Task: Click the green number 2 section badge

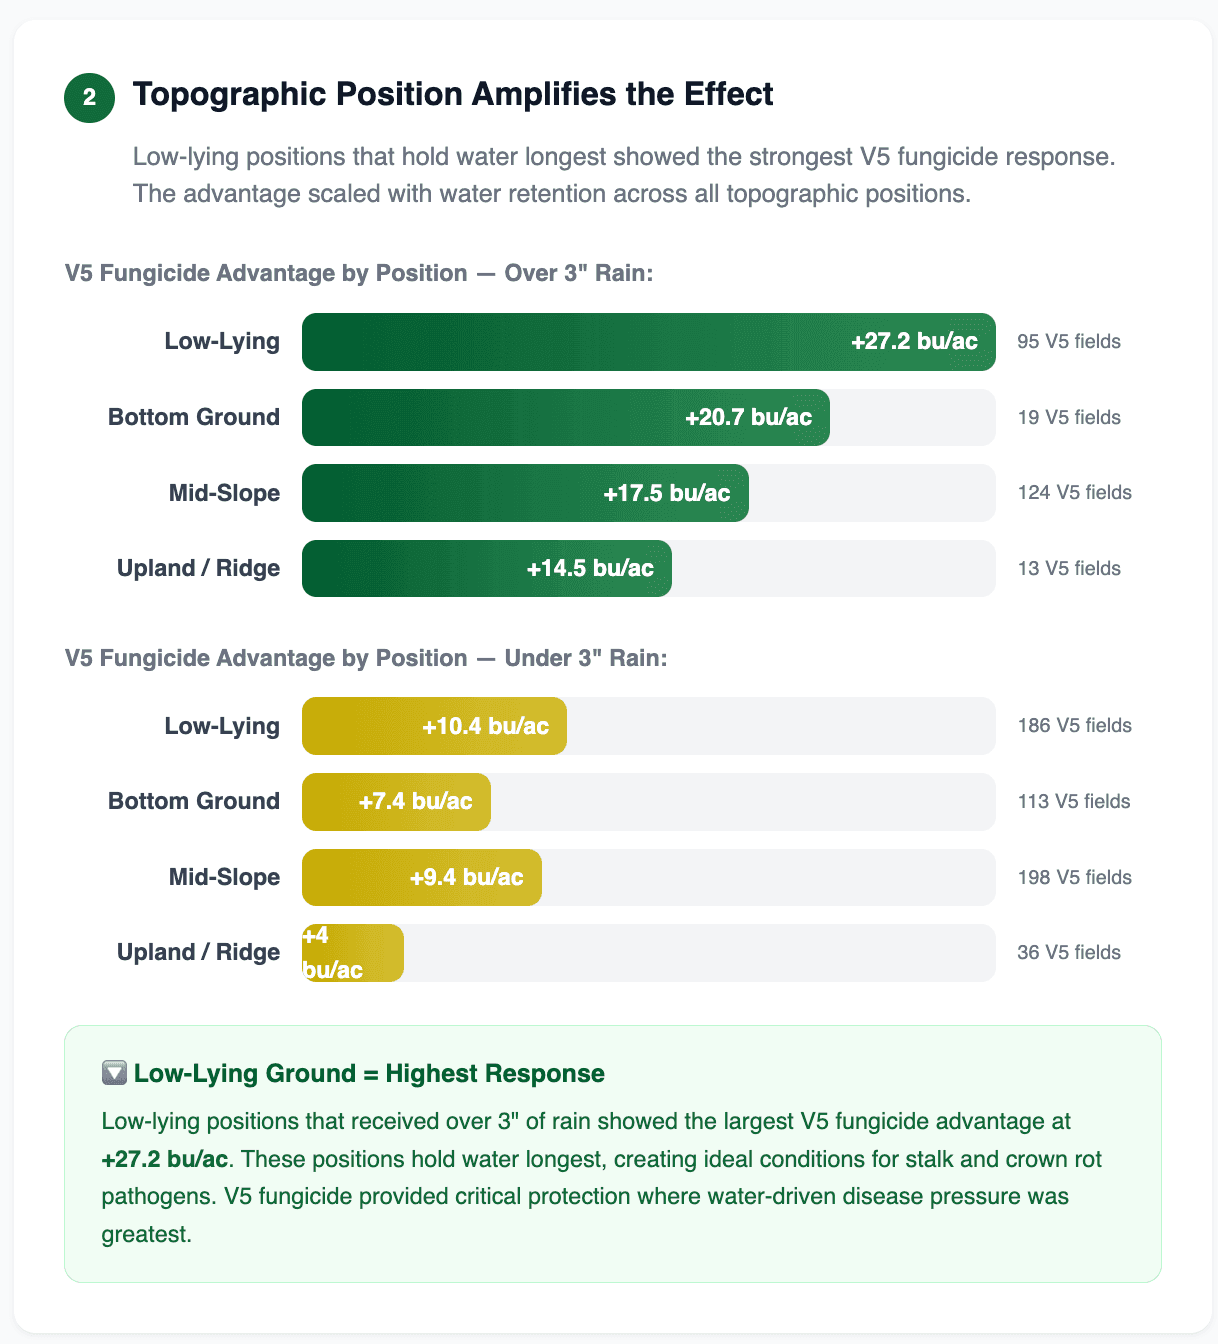Action: (89, 97)
